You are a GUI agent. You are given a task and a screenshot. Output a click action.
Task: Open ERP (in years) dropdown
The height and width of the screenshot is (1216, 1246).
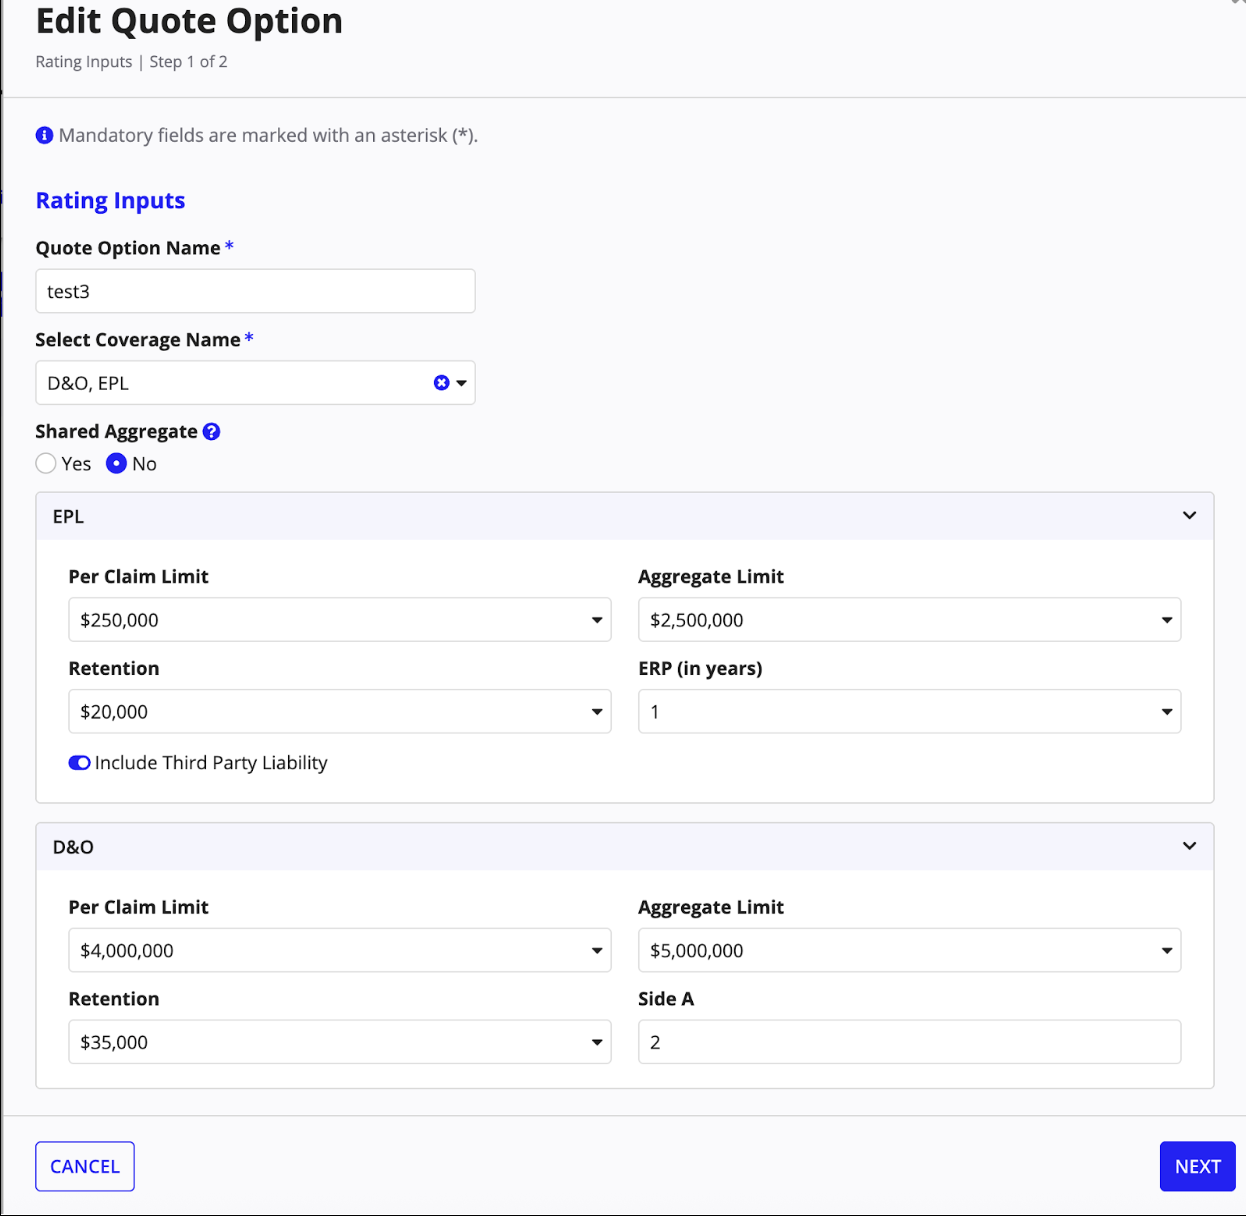point(910,712)
